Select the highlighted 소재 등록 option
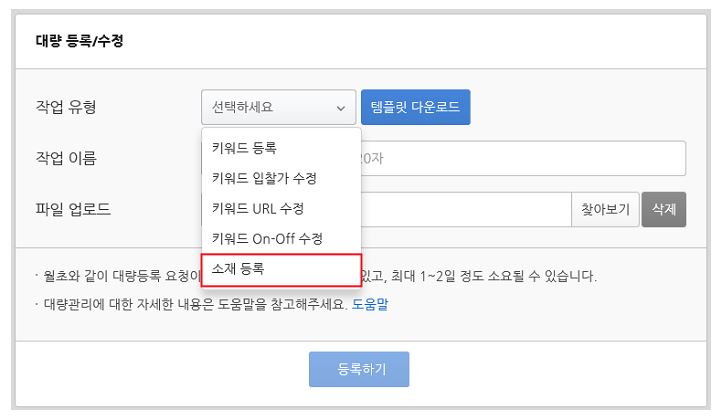Image resolution: width=719 pixels, height=417 pixels. pos(281,270)
